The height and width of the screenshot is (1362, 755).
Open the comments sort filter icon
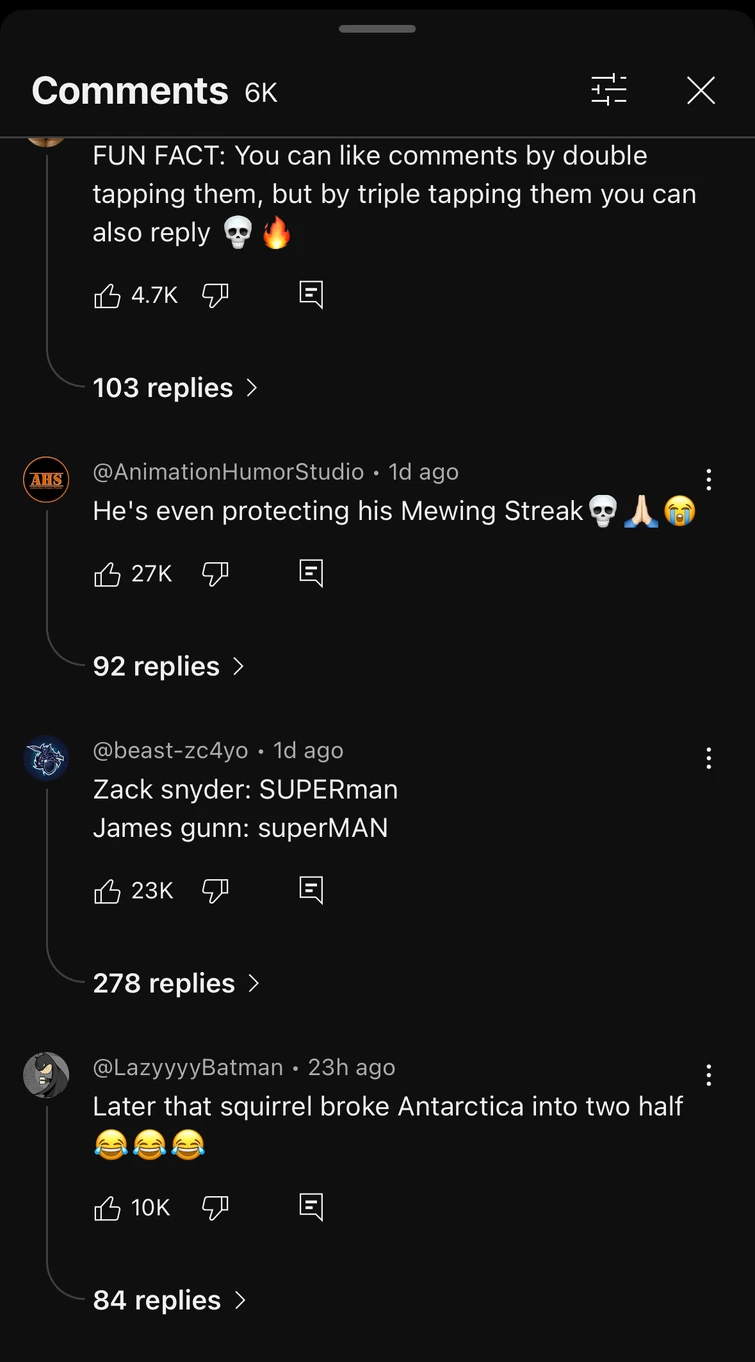coord(608,90)
